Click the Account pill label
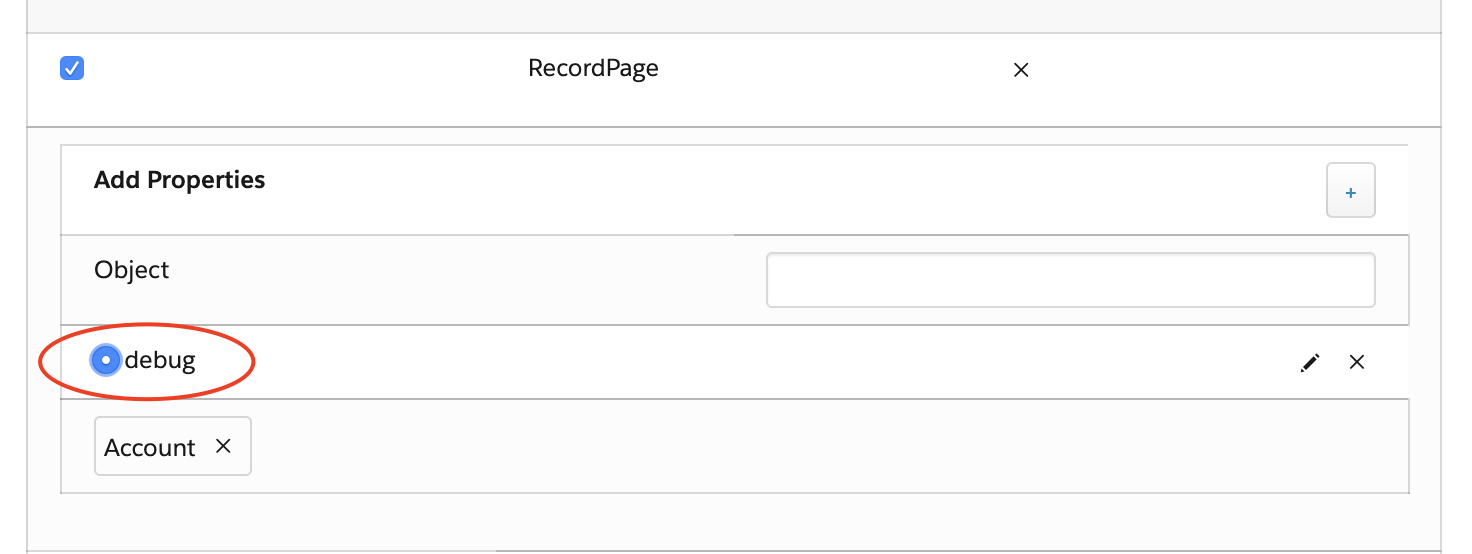Viewport: 1472px width, 554px height. pyautogui.click(x=150, y=447)
